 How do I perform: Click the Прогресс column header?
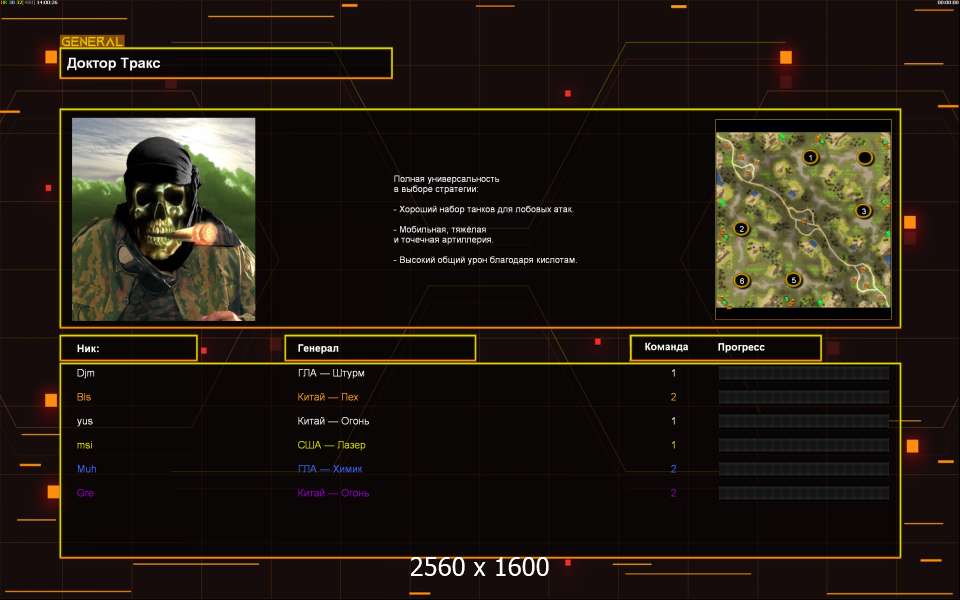click(x=741, y=347)
